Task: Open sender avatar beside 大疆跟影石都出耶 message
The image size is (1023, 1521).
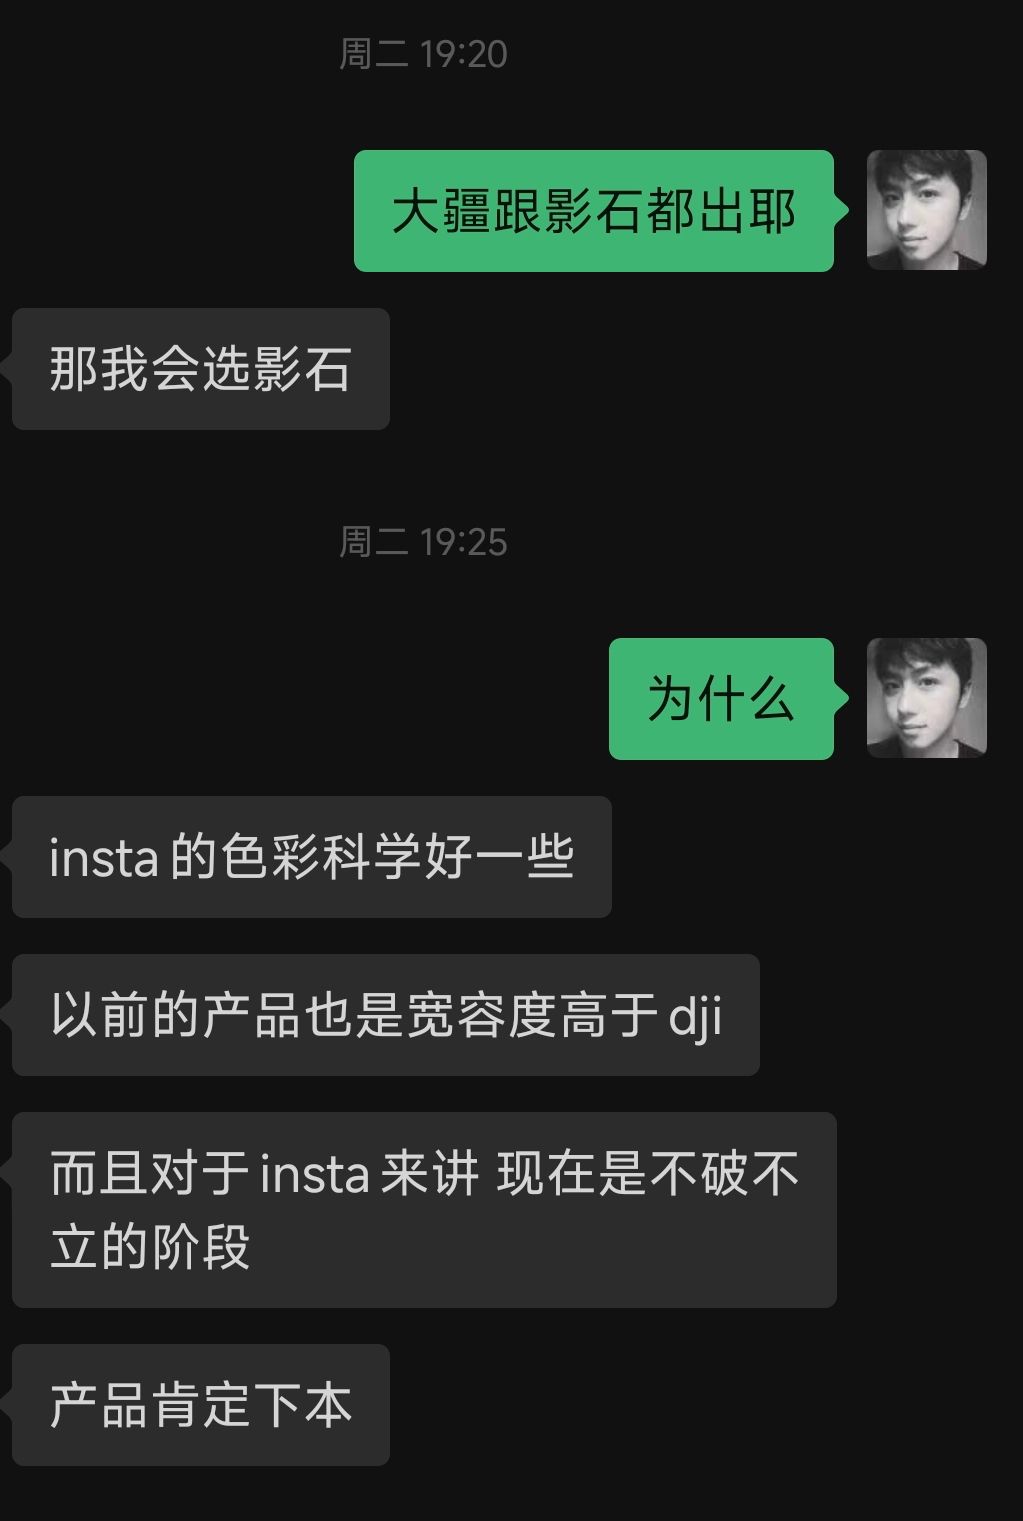Action: coord(926,210)
